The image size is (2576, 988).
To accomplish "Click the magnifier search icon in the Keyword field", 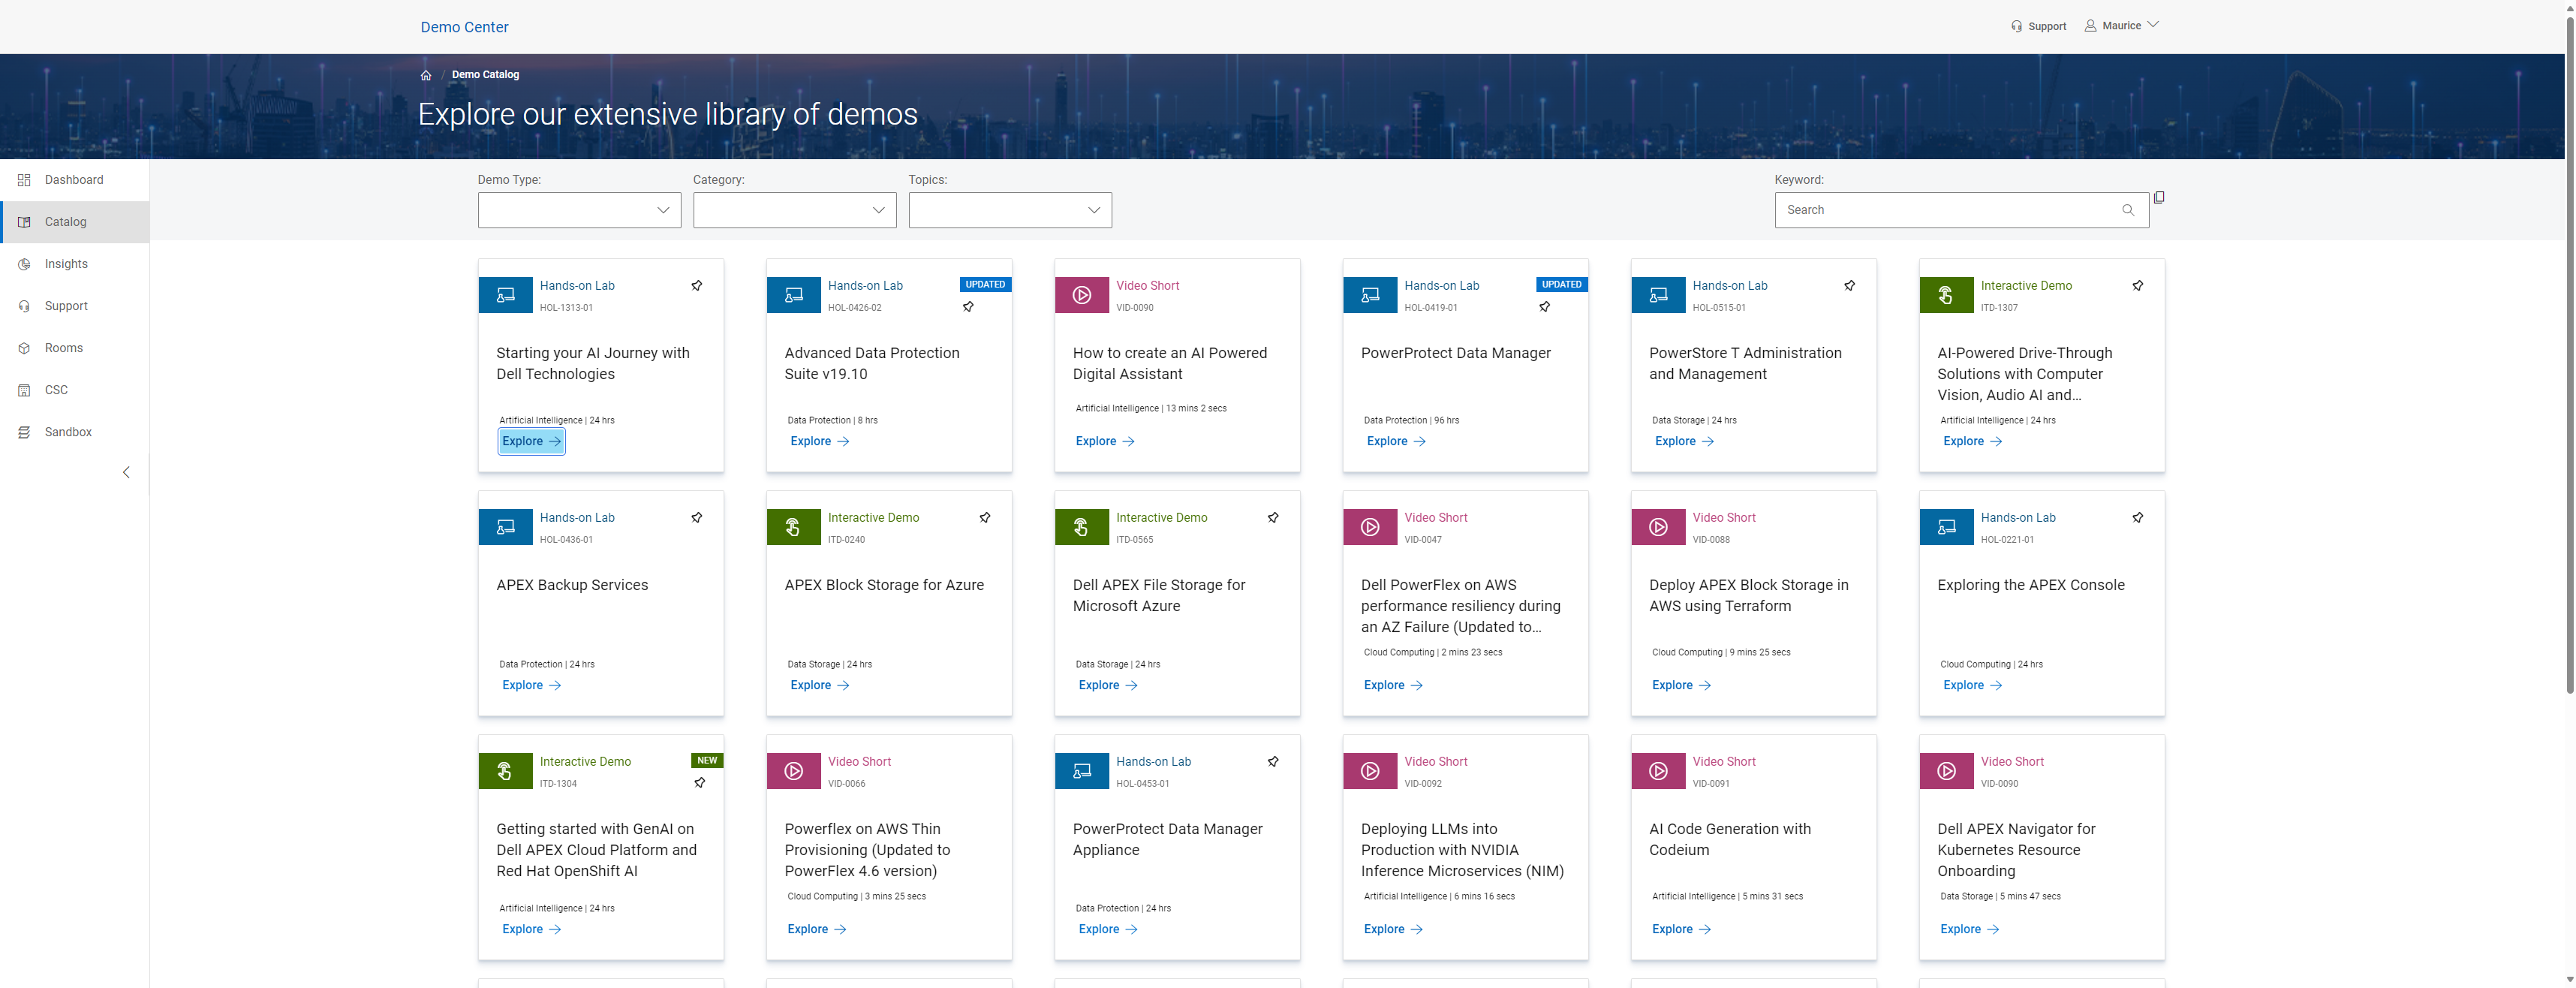I will tap(2128, 210).
